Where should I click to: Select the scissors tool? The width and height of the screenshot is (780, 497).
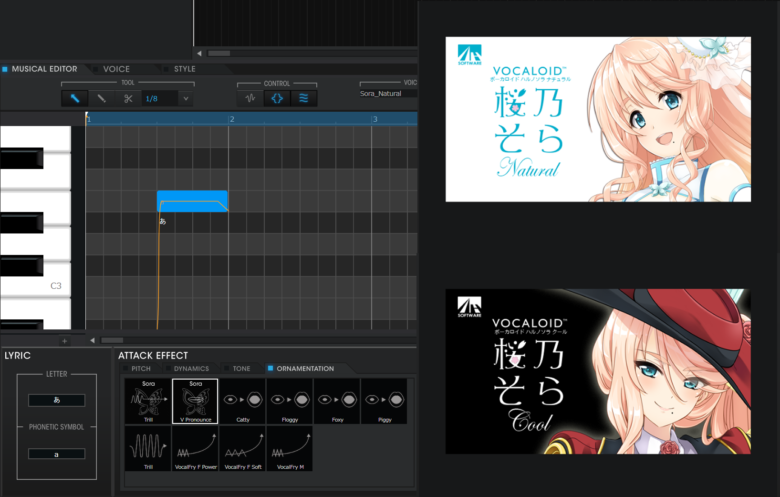(128, 99)
